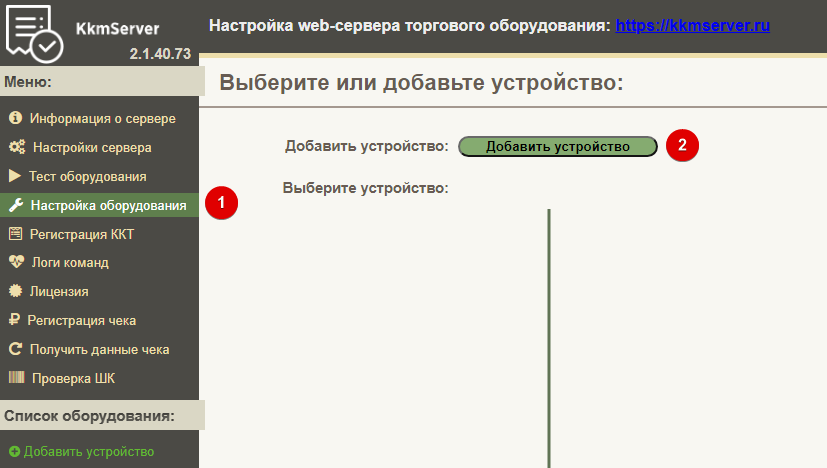Viewport: 827px width, 468px height.
Task: Click the play triangle icon beside Тест оборудования
Action: tap(15, 176)
